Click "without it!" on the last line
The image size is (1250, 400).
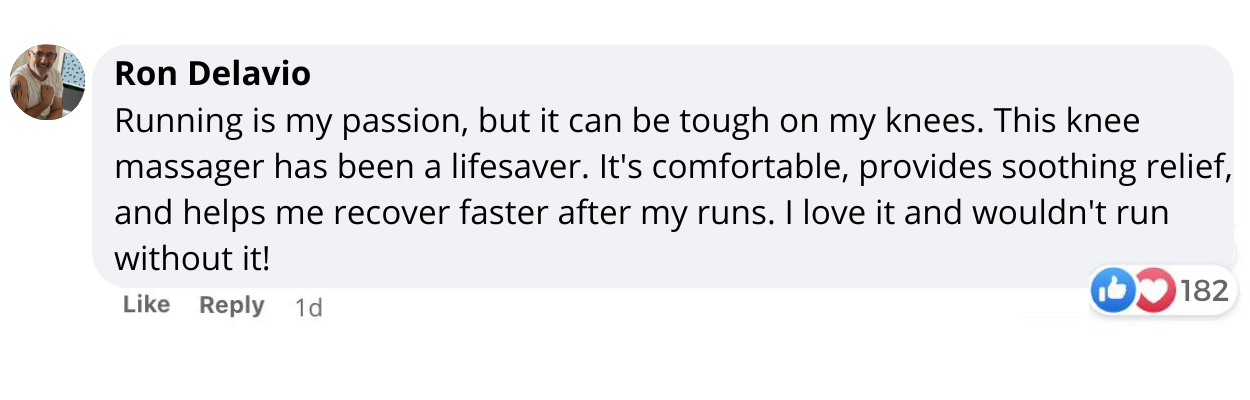193,259
